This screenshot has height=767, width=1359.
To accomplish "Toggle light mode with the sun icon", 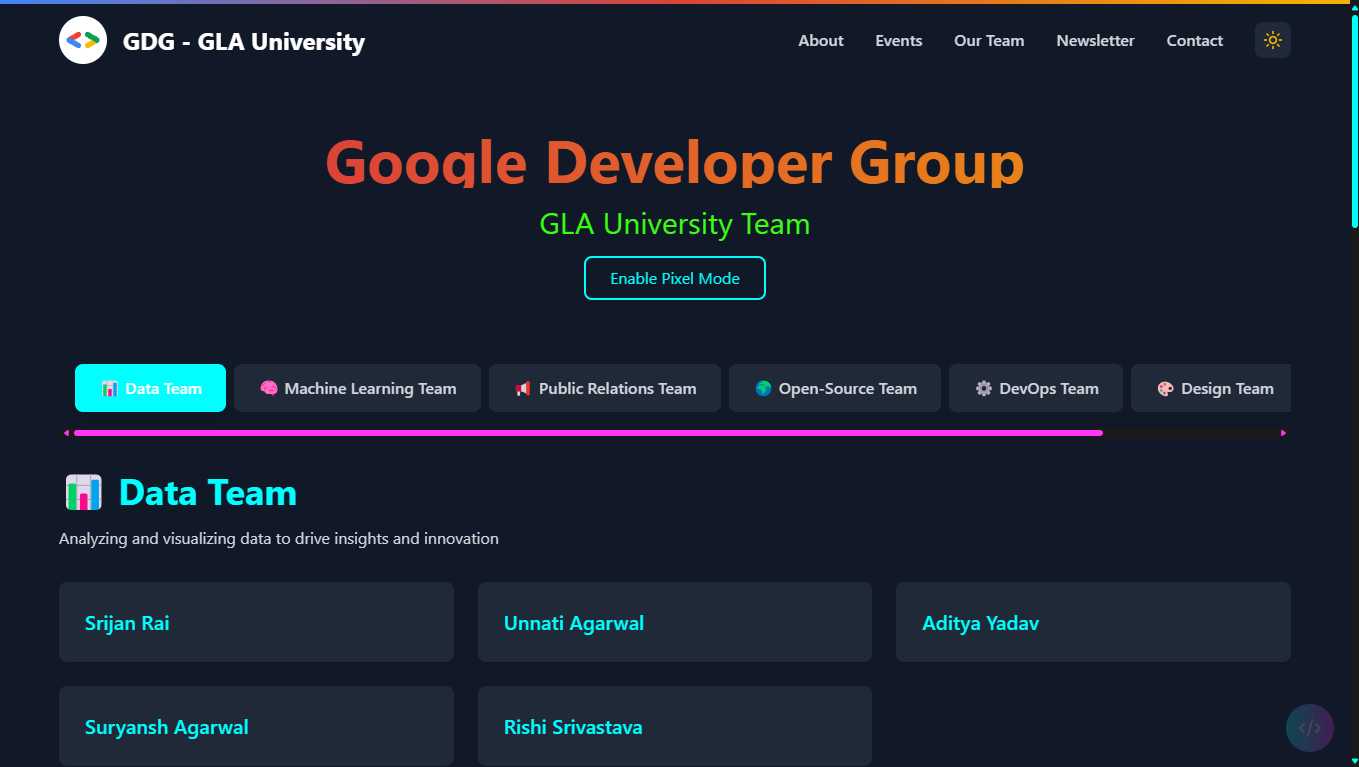I will coord(1273,40).
